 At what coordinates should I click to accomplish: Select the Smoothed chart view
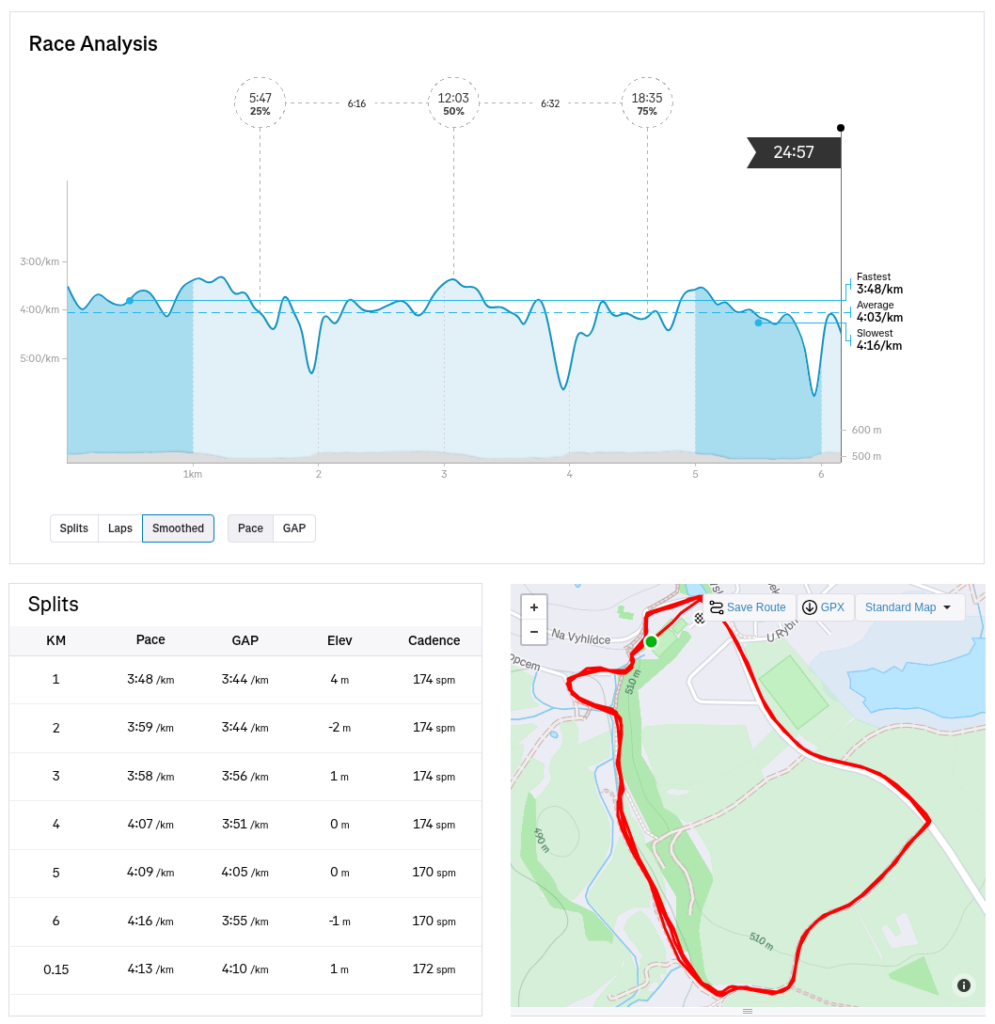pyautogui.click(x=178, y=528)
